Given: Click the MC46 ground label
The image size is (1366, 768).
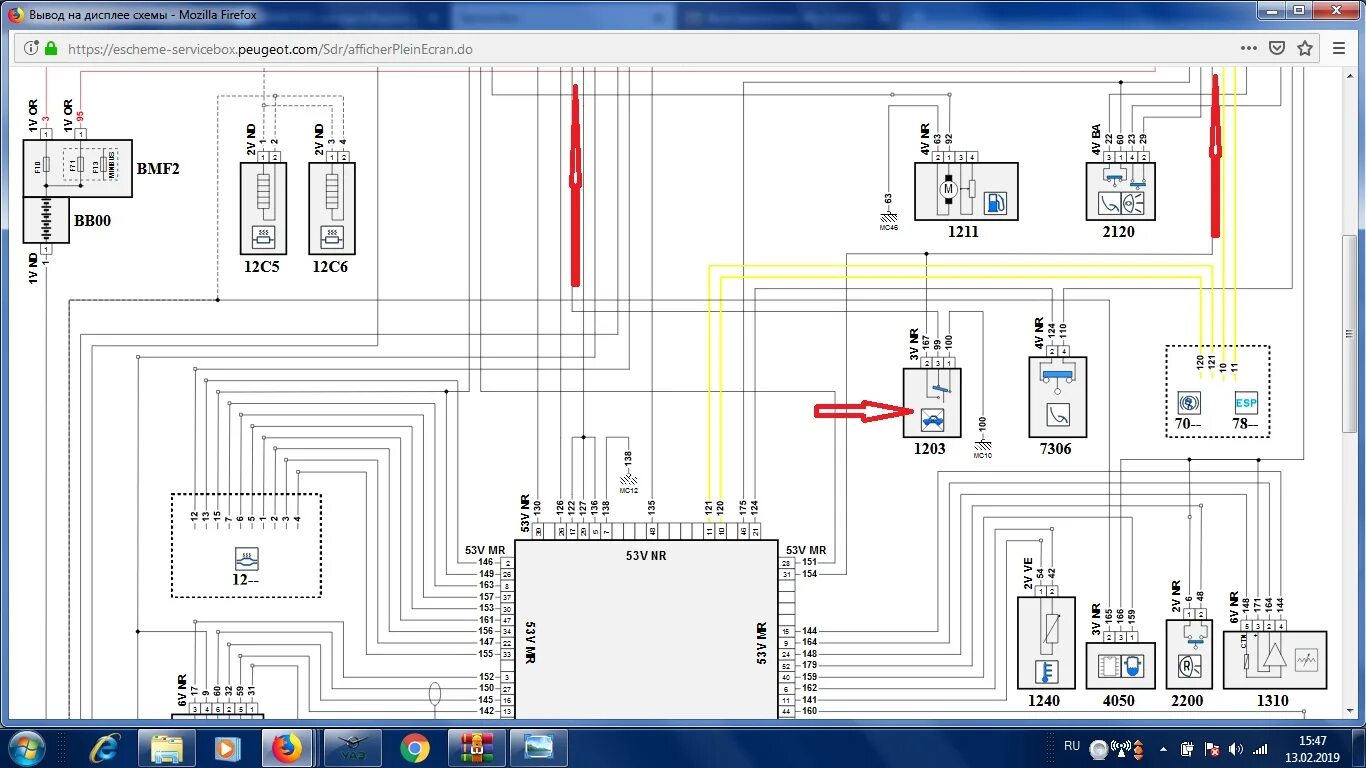Looking at the screenshot, I should click(x=888, y=227).
